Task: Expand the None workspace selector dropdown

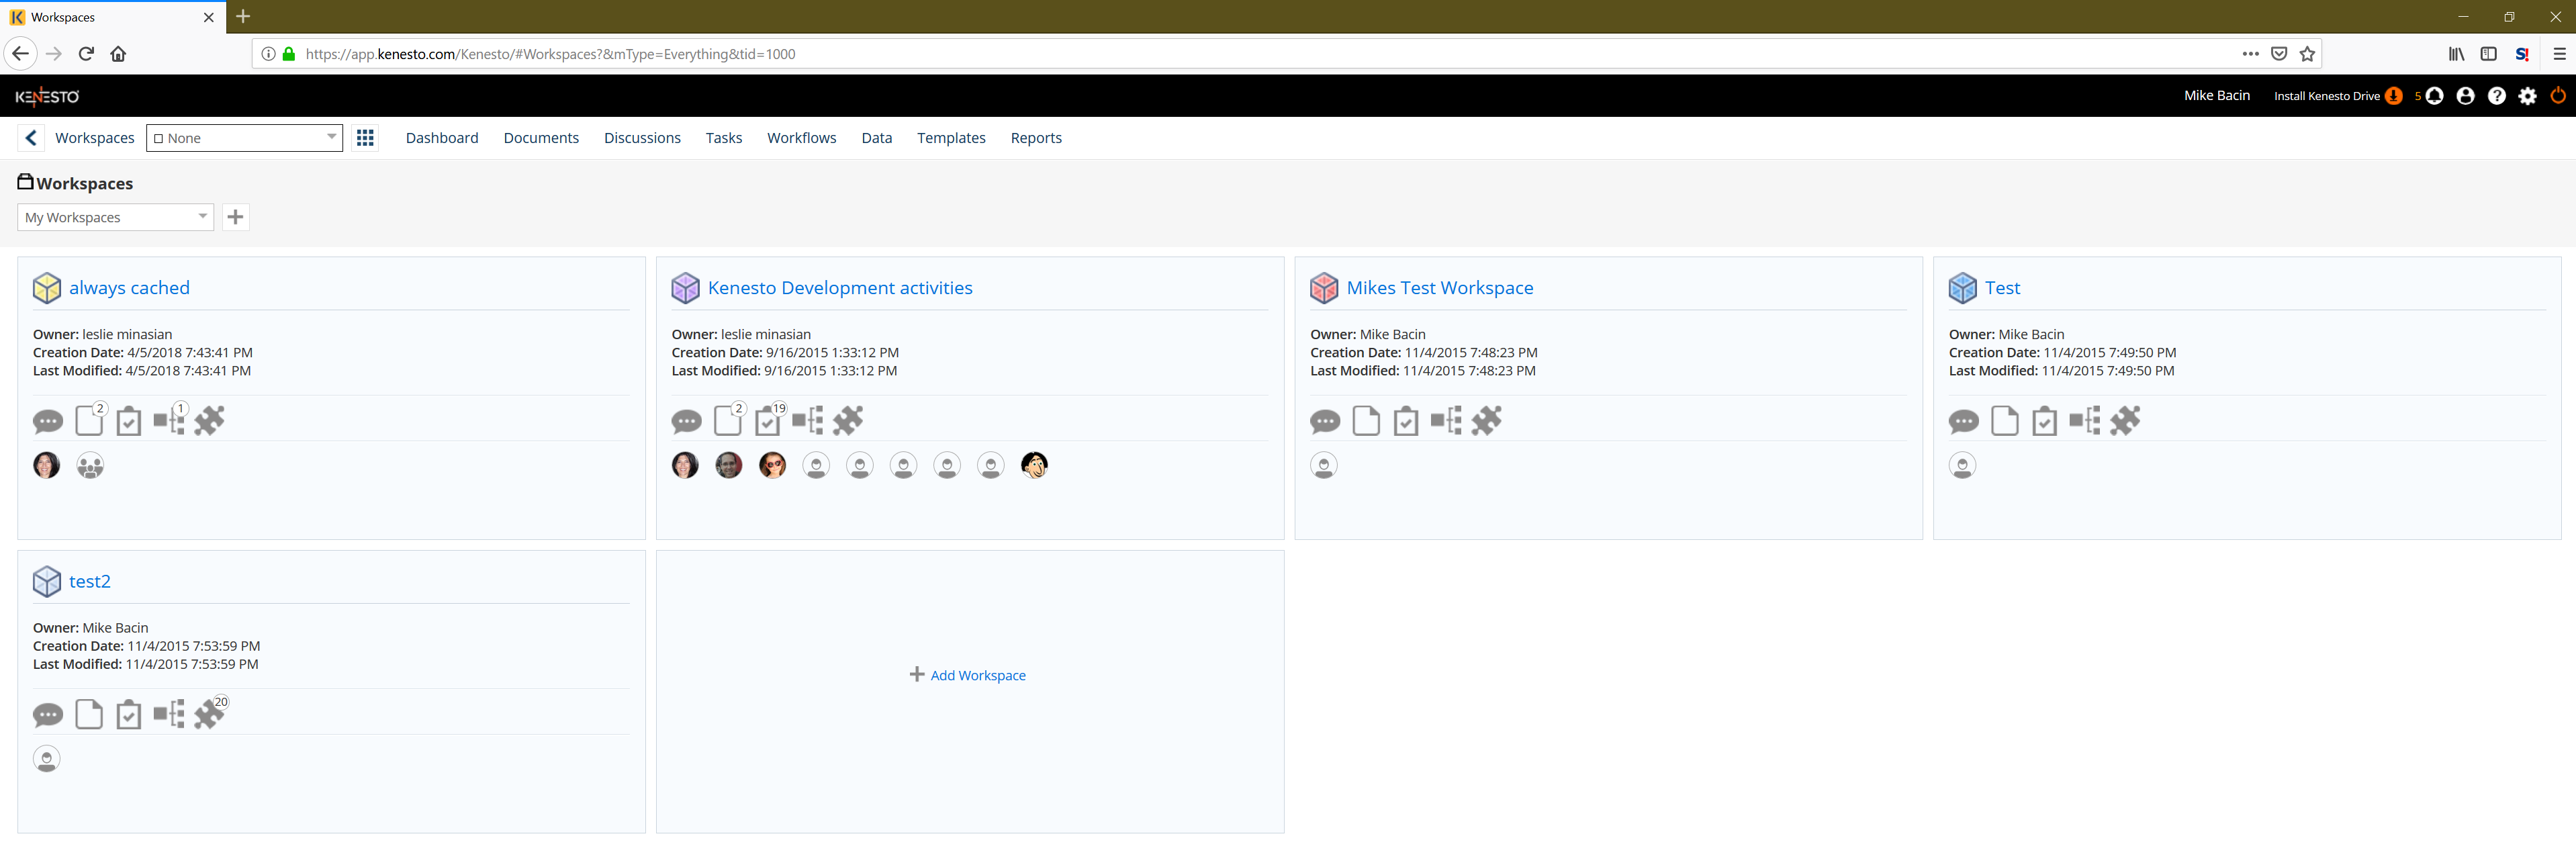Action: pyautogui.click(x=245, y=138)
